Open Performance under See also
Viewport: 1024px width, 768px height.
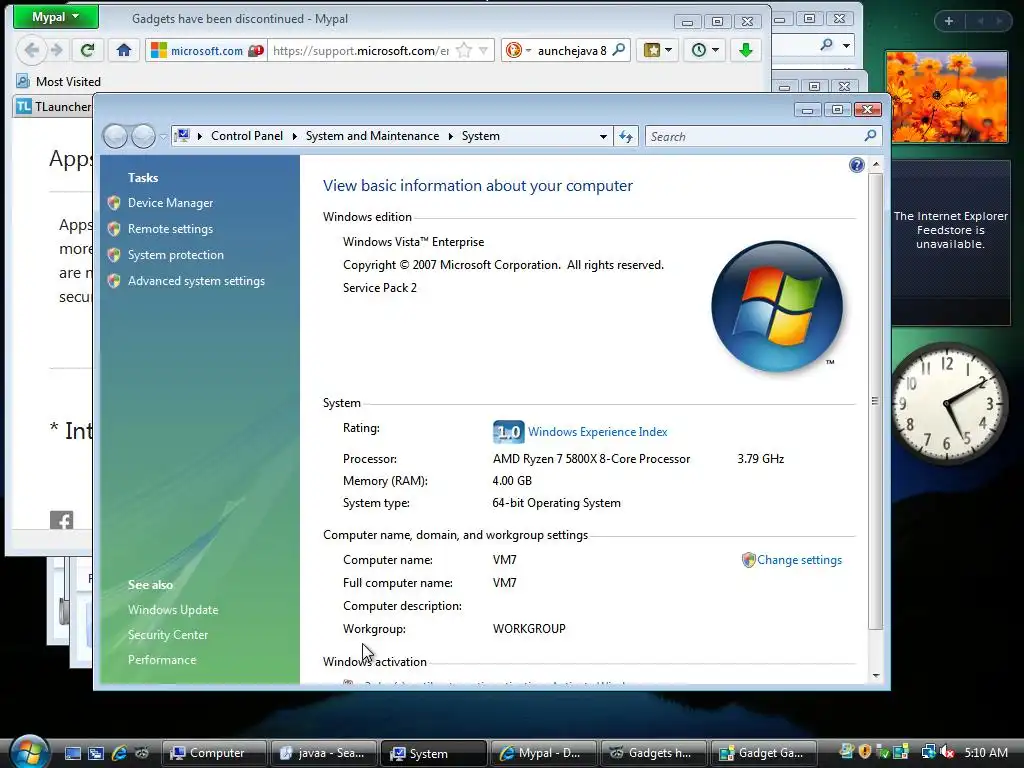[162, 660]
